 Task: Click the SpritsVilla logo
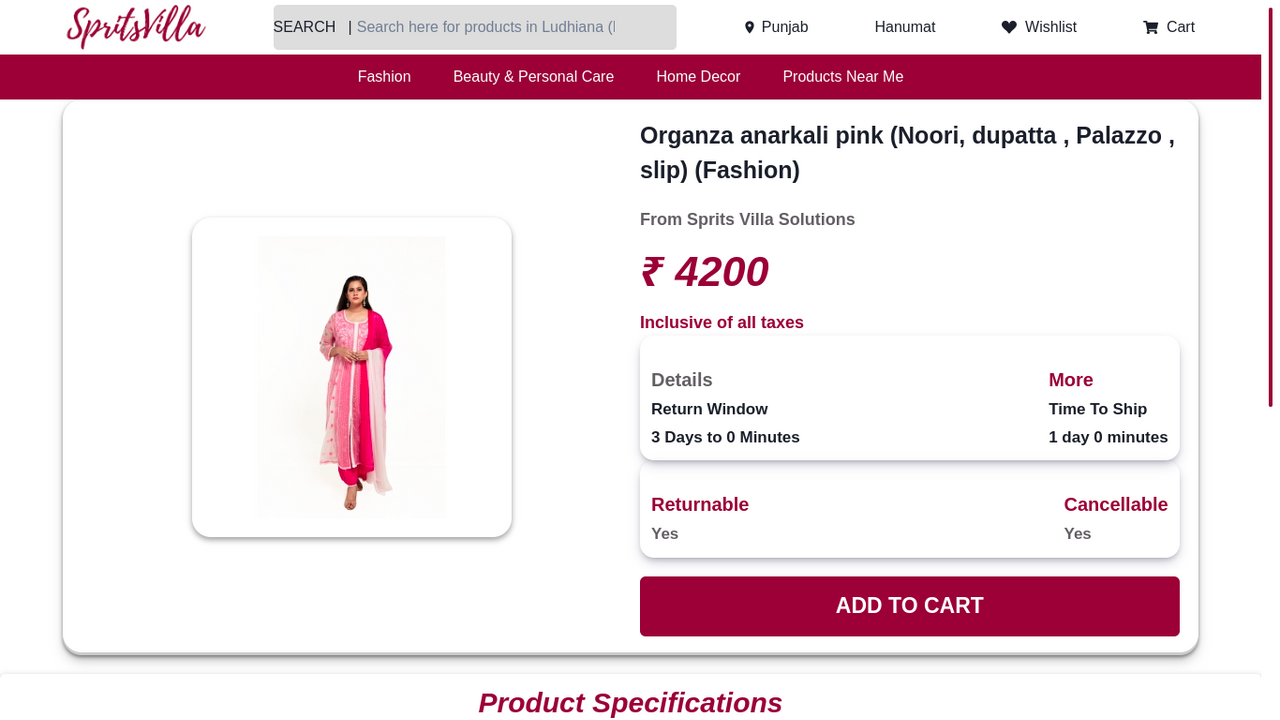click(x=135, y=27)
